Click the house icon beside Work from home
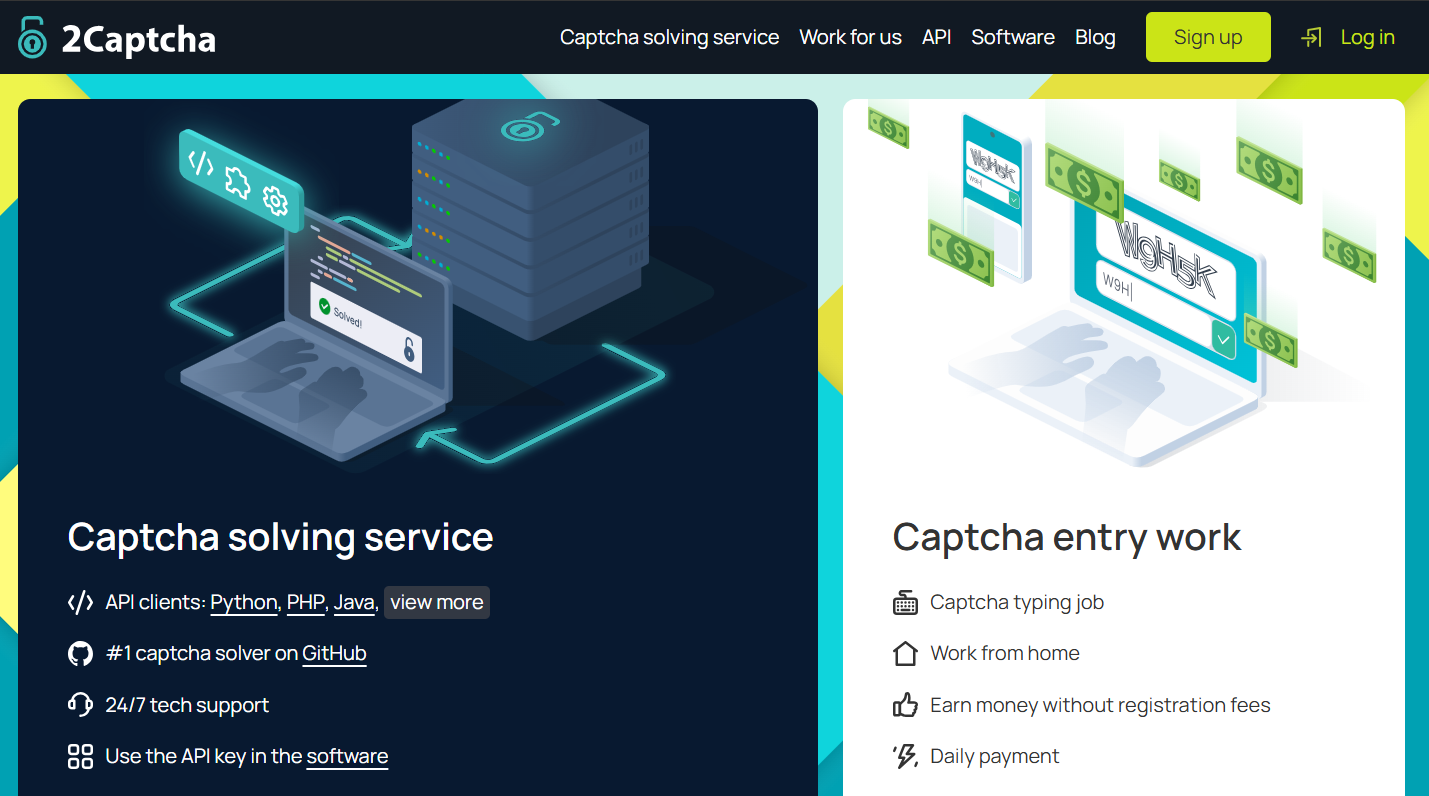This screenshot has width=1429, height=796. point(905,654)
